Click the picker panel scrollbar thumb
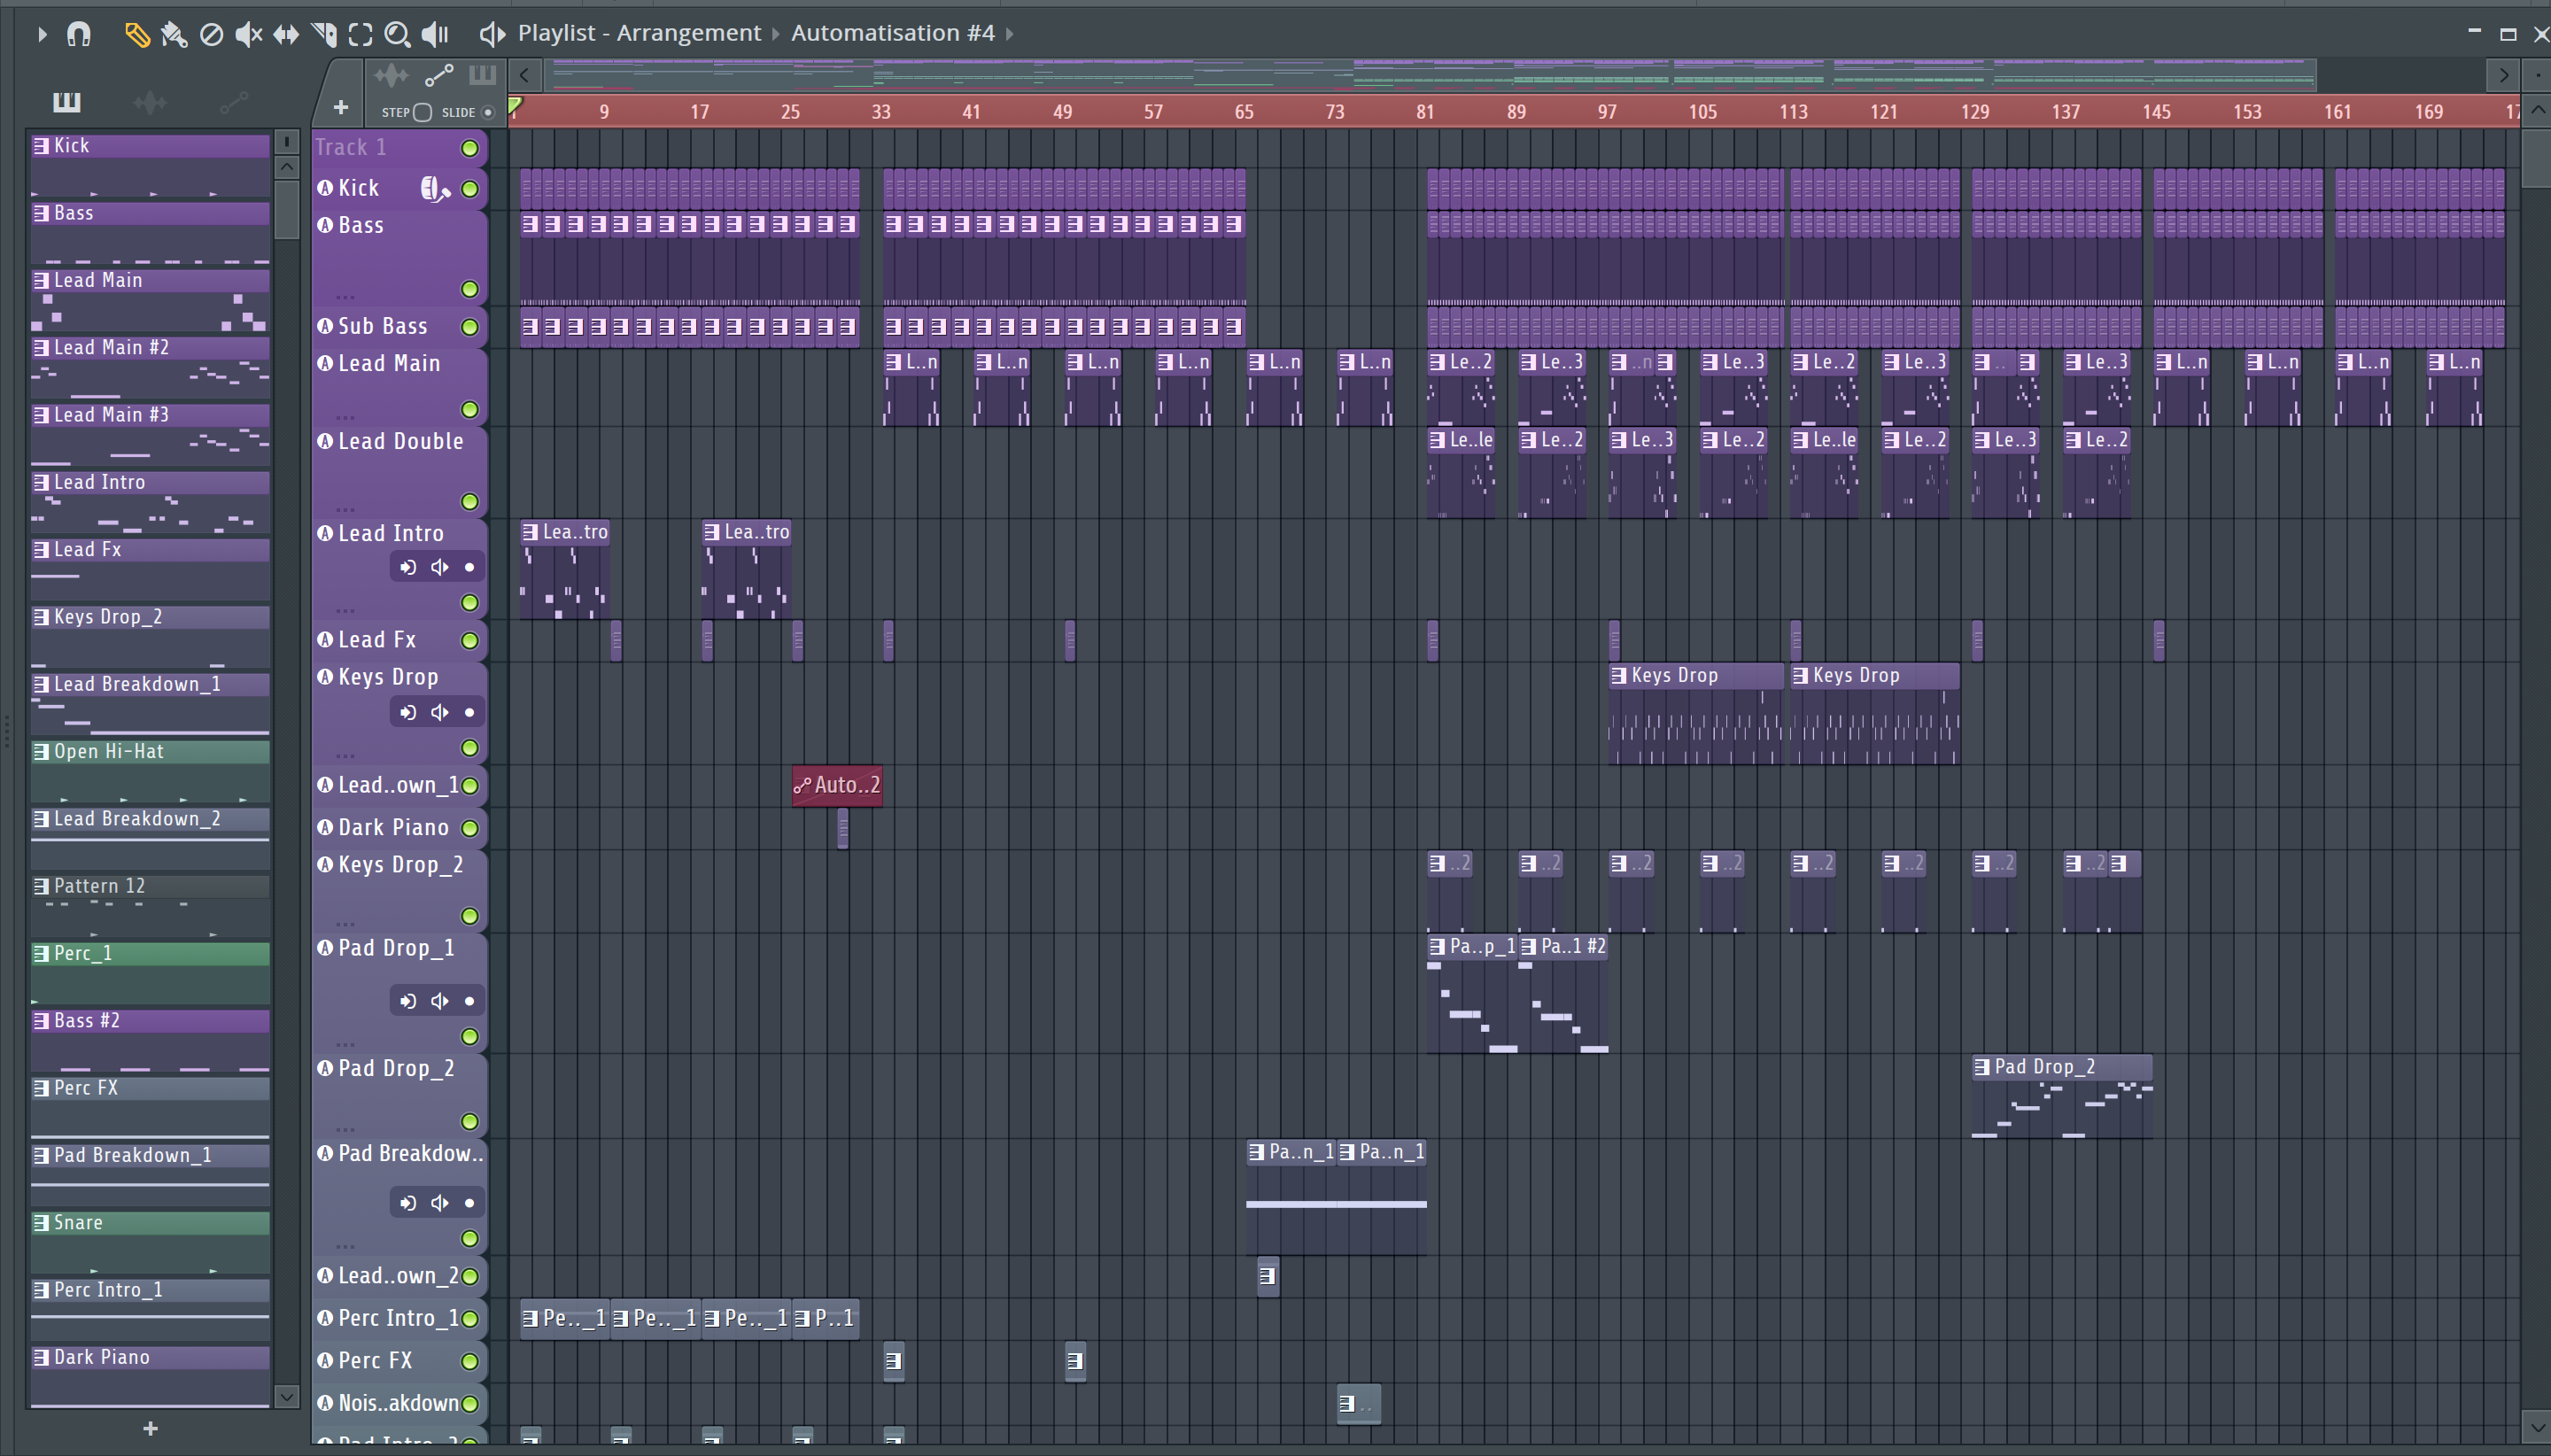Image resolution: width=2551 pixels, height=1456 pixels. [x=286, y=209]
